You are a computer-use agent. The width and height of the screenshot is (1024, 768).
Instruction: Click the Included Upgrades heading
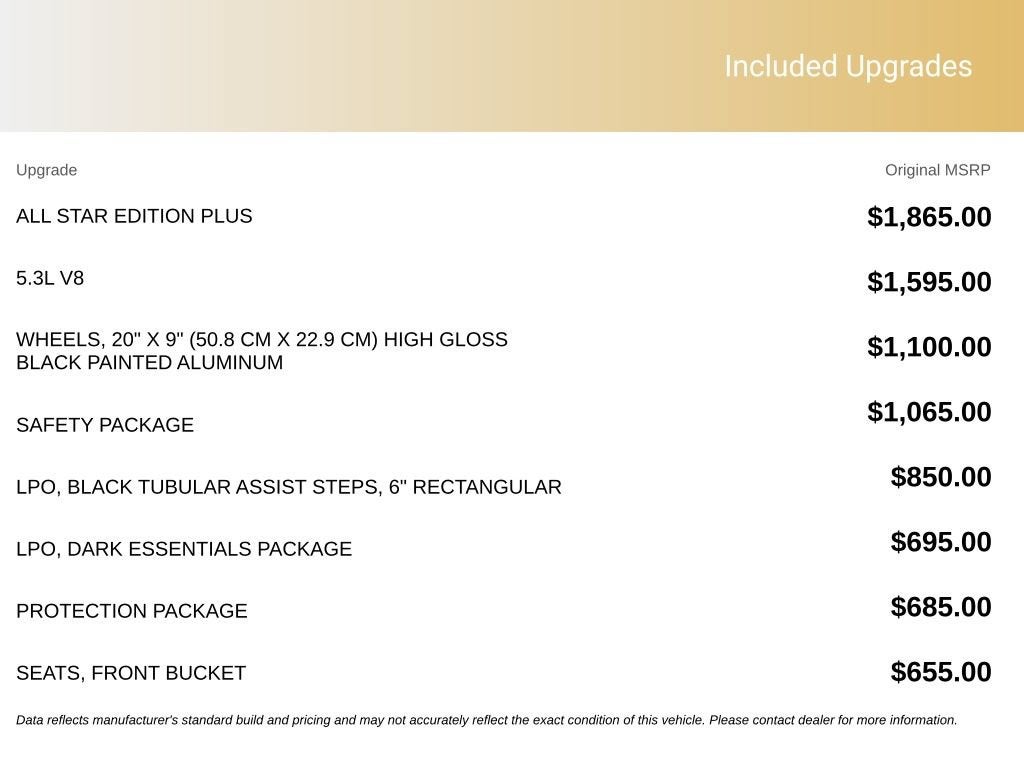[x=848, y=67]
